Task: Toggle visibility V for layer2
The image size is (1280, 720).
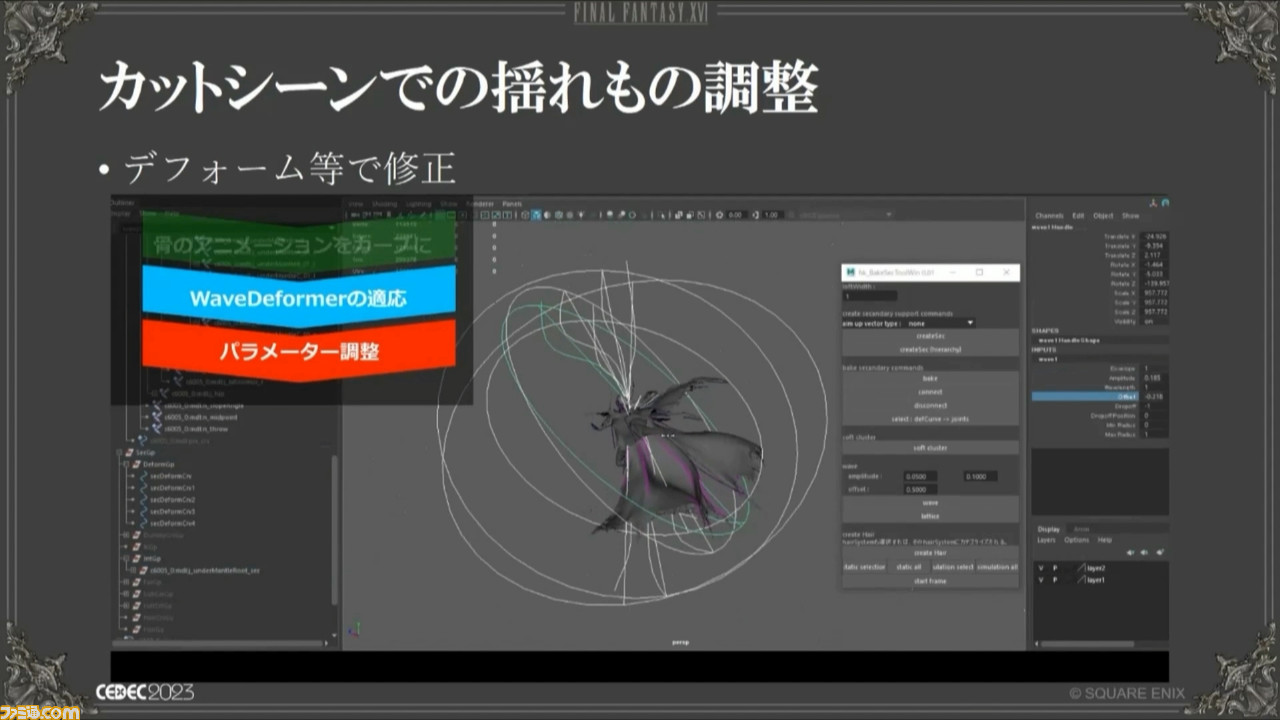Action: click(1041, 568)
